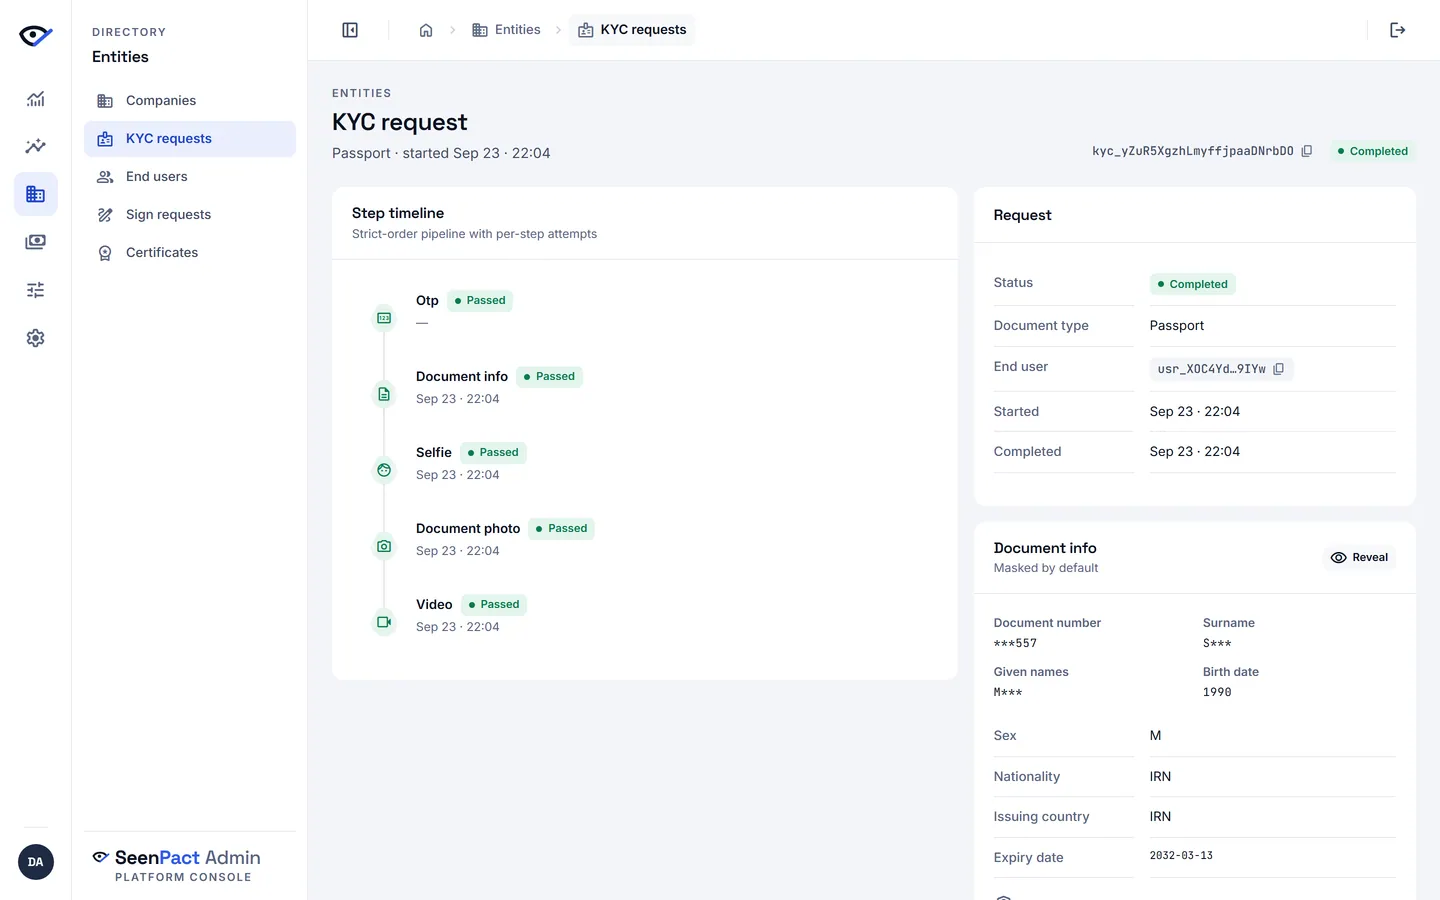Image resolution: width=1440 pixels, height=900 pixels.
Task: Click the logout icon in header
Action: coord(1398,30)
